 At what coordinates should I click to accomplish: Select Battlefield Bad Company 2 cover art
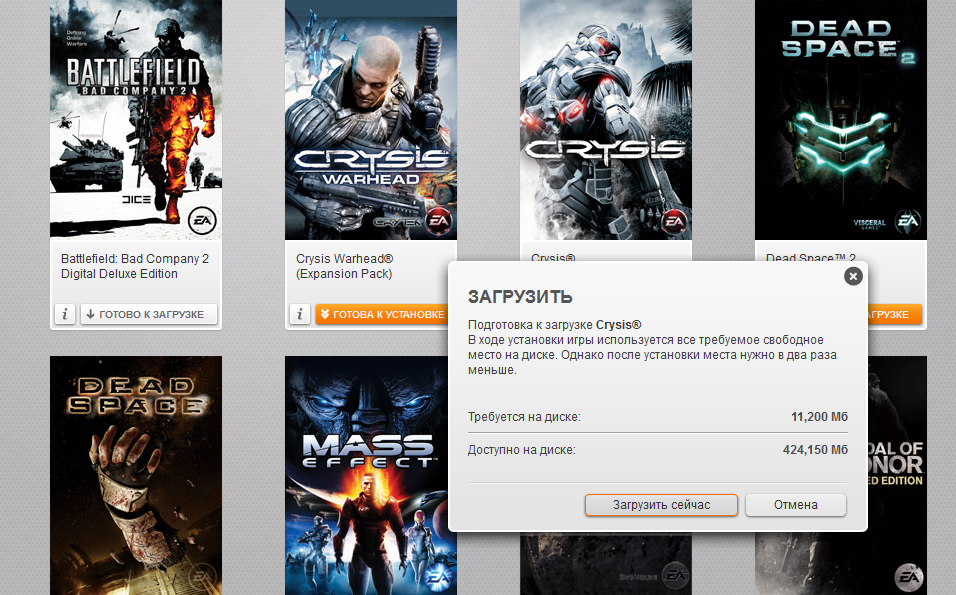136,119
